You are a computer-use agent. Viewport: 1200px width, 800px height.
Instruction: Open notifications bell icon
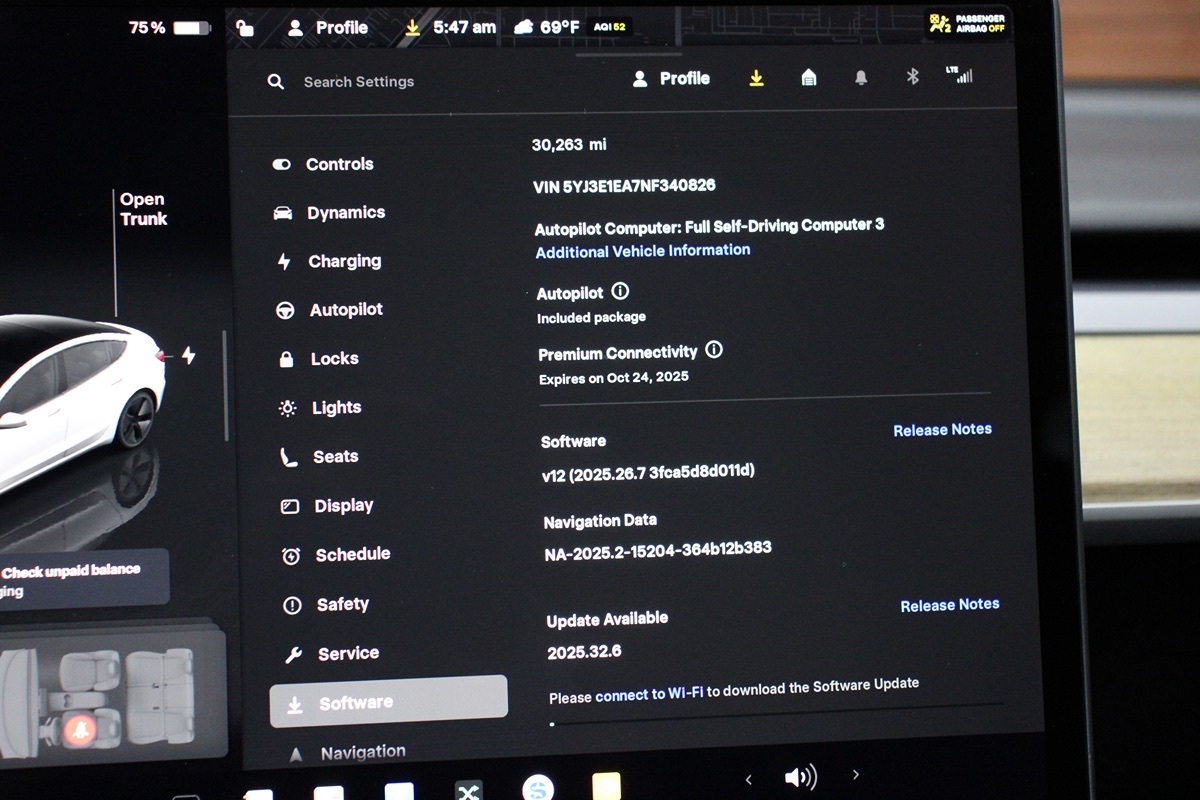[861, 78]
